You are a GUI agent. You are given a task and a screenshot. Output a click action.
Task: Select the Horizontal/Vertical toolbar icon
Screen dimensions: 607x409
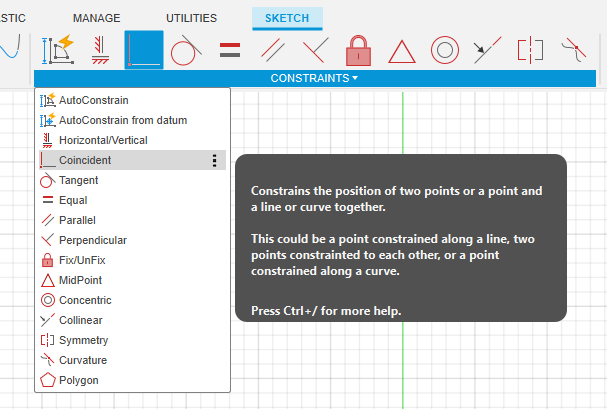pos(100,49)
